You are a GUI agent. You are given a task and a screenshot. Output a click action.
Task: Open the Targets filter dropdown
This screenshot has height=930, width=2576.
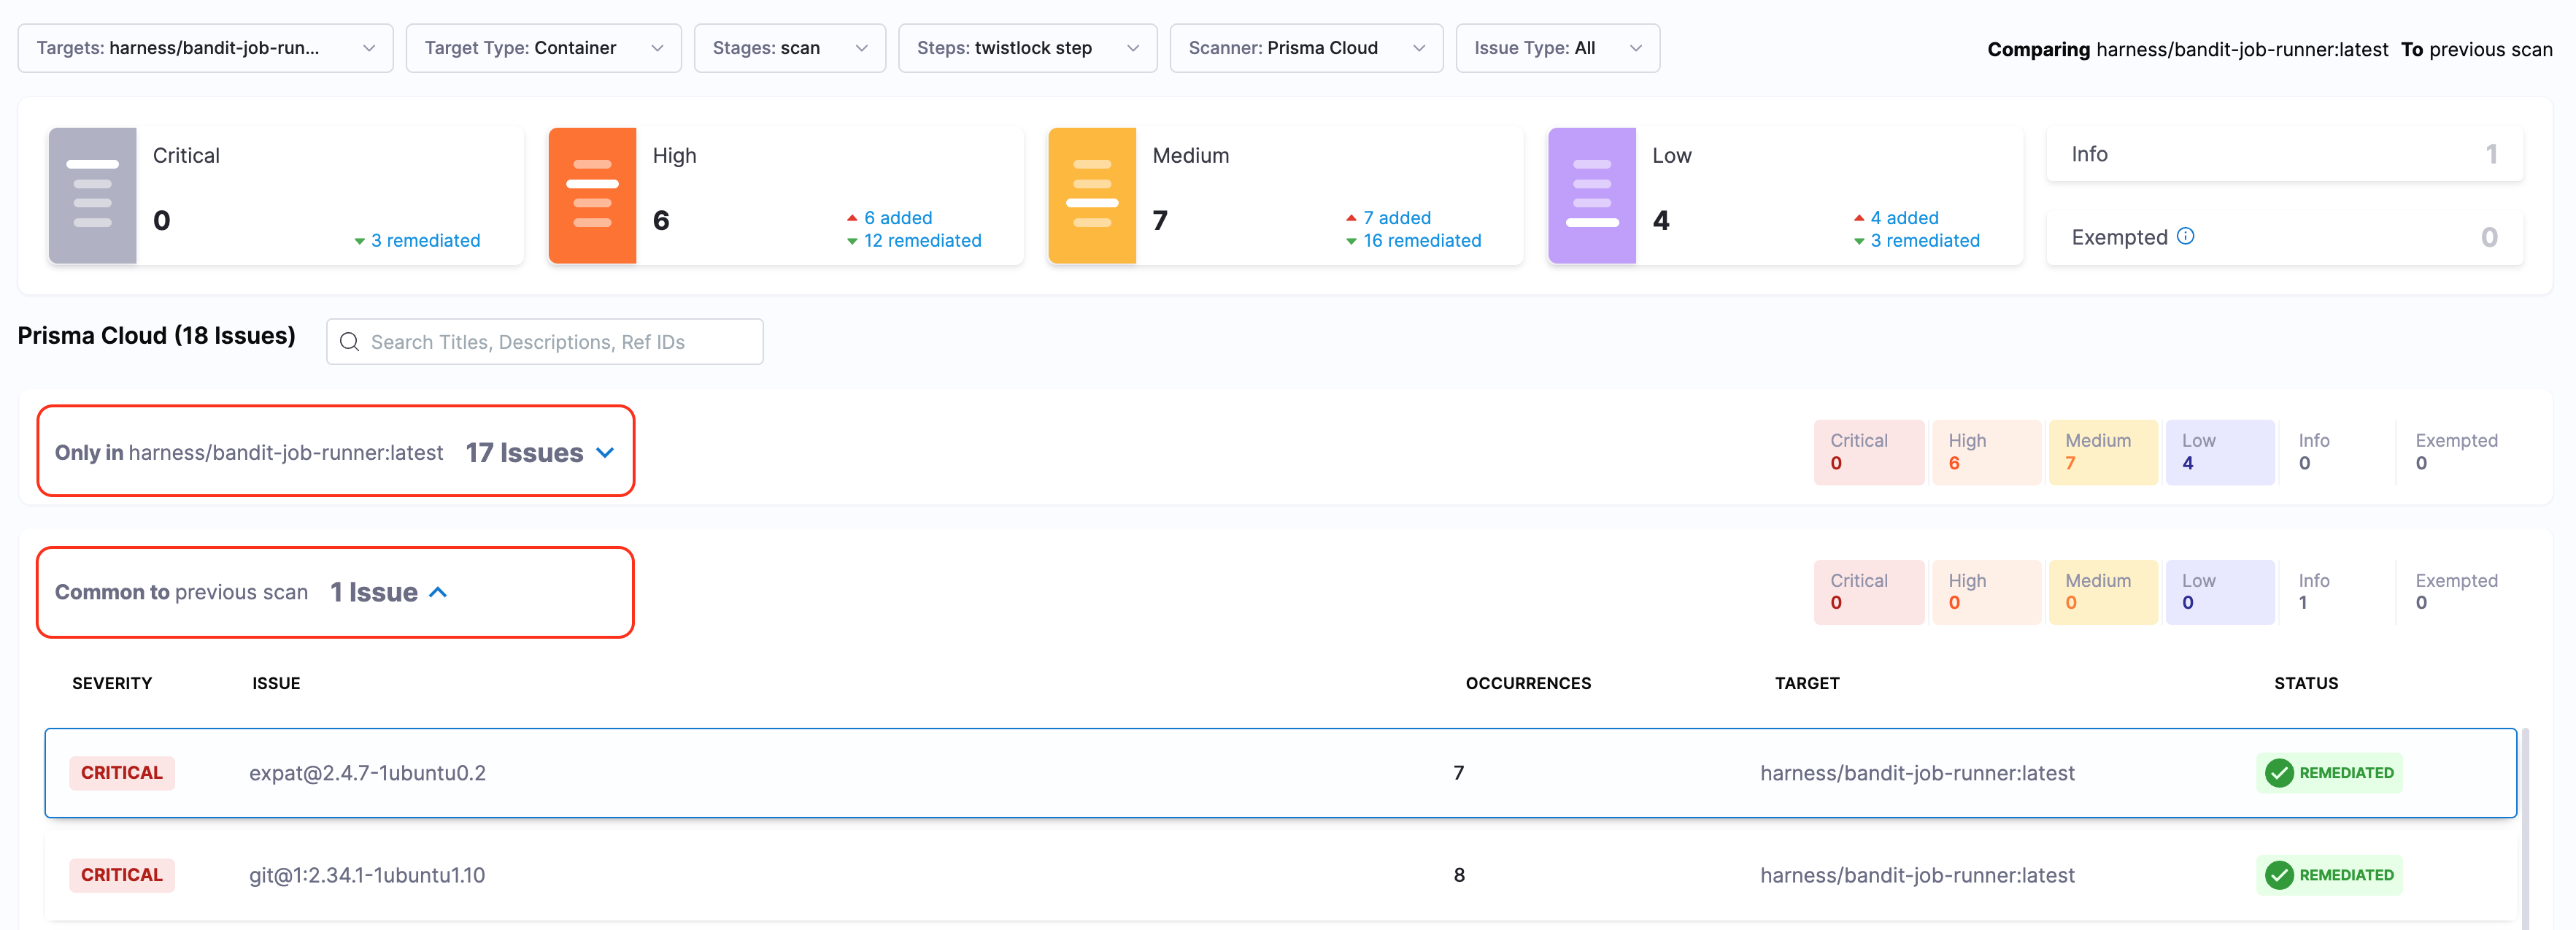coord(205,48)
